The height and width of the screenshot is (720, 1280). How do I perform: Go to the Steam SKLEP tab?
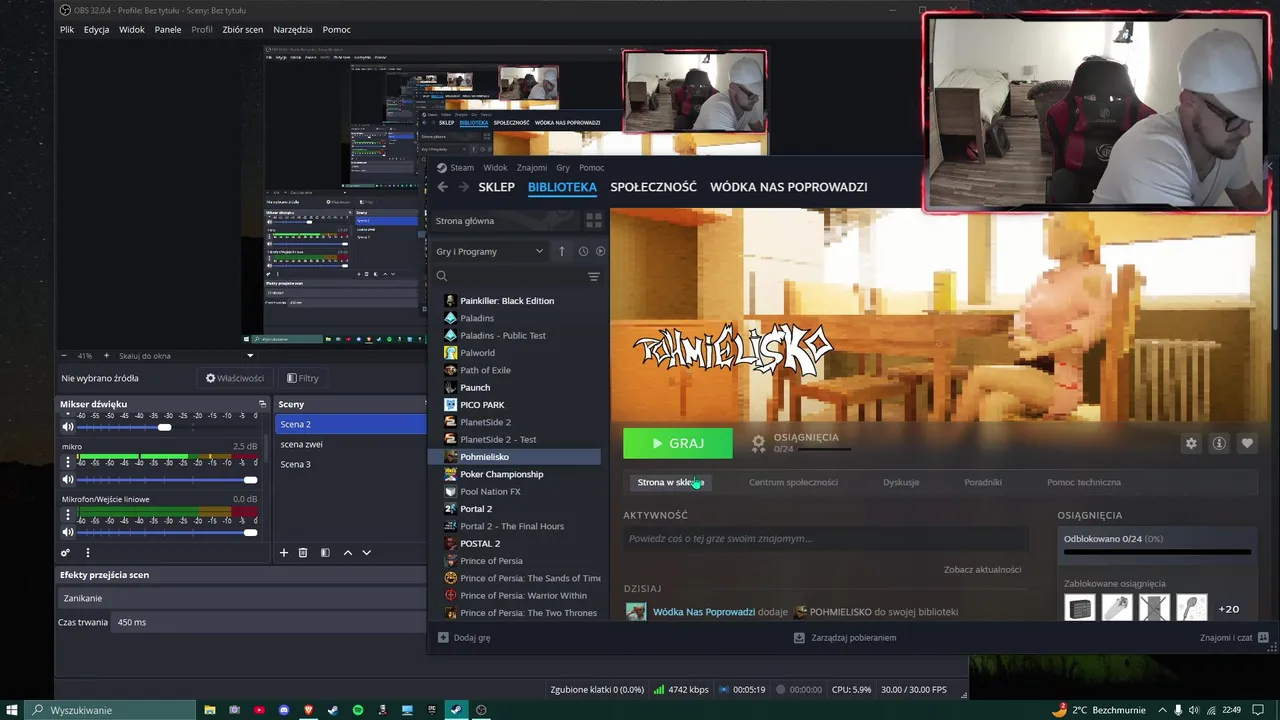click(x=496, y=187)
